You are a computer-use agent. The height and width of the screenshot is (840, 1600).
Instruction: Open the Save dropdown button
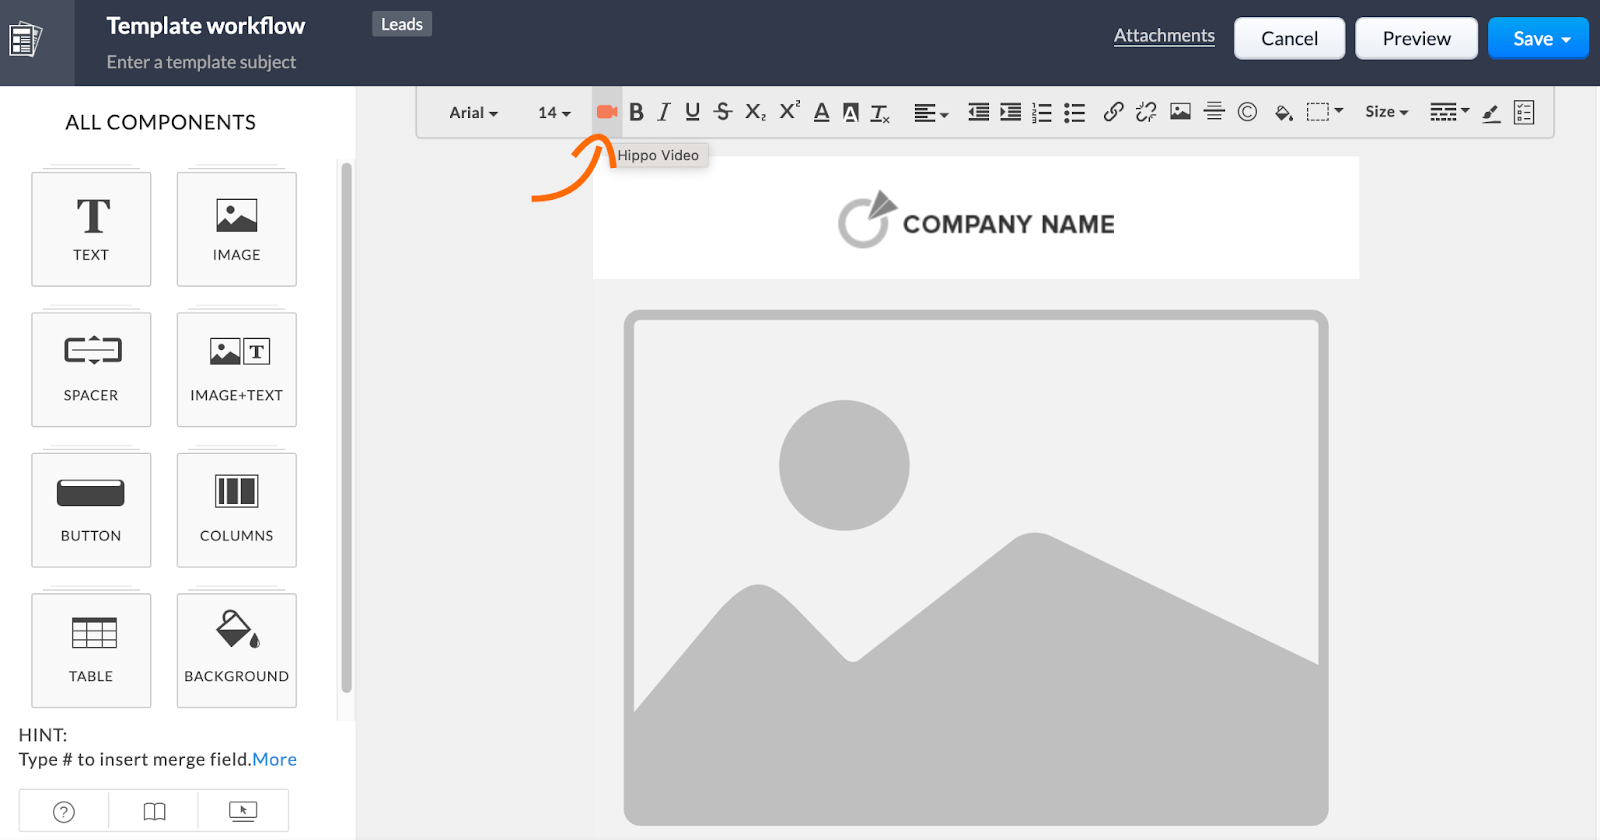(1538, 38)
